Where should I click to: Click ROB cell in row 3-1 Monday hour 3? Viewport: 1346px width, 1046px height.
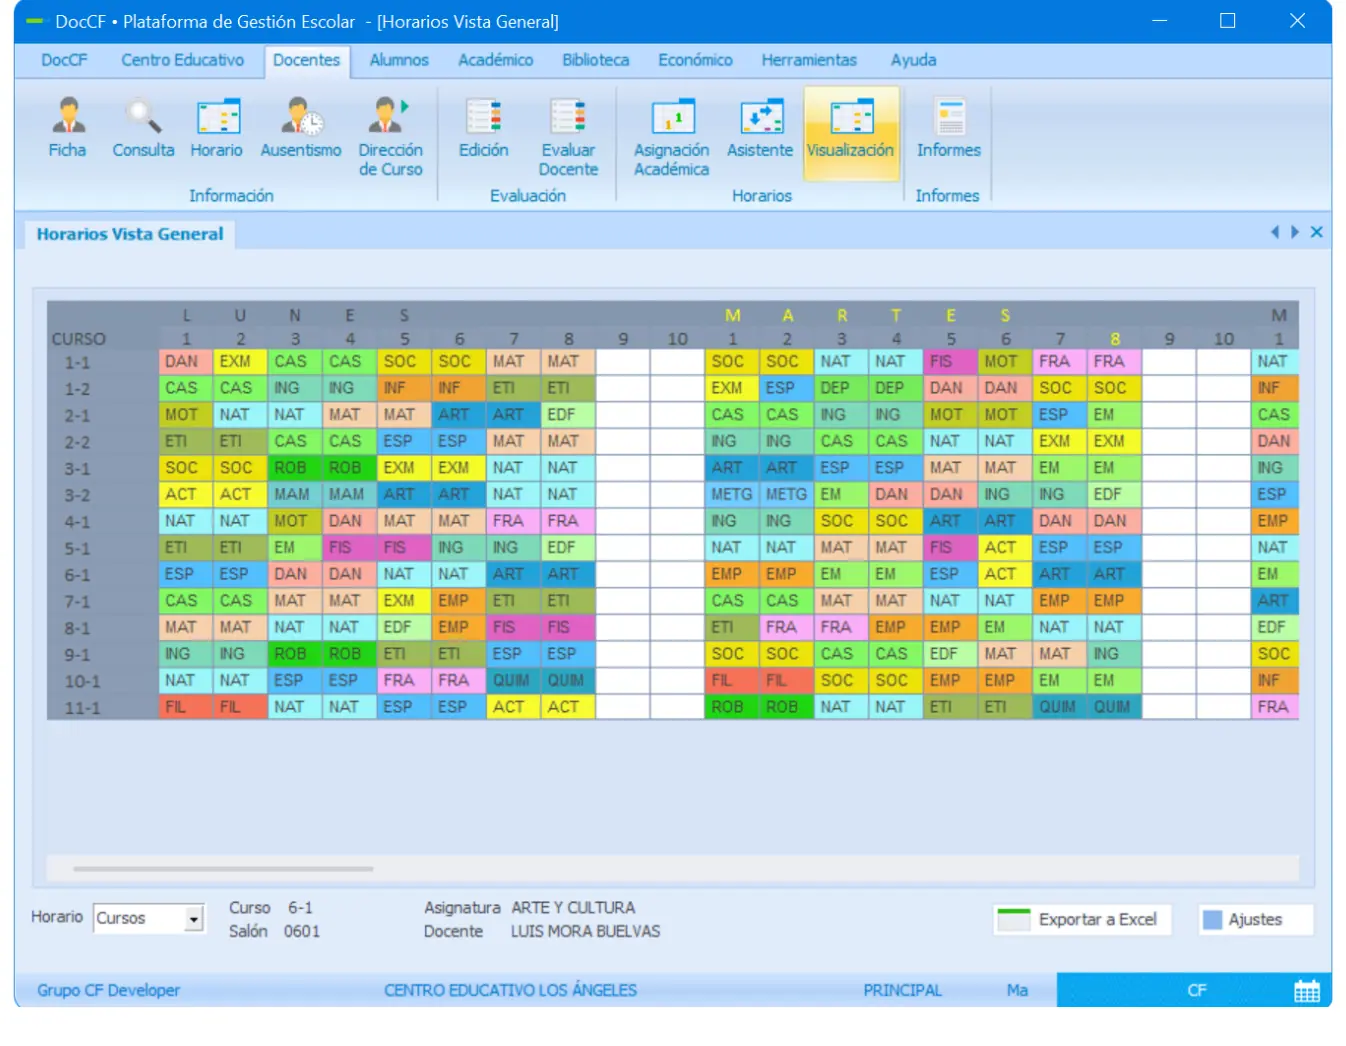coord(295,468)
